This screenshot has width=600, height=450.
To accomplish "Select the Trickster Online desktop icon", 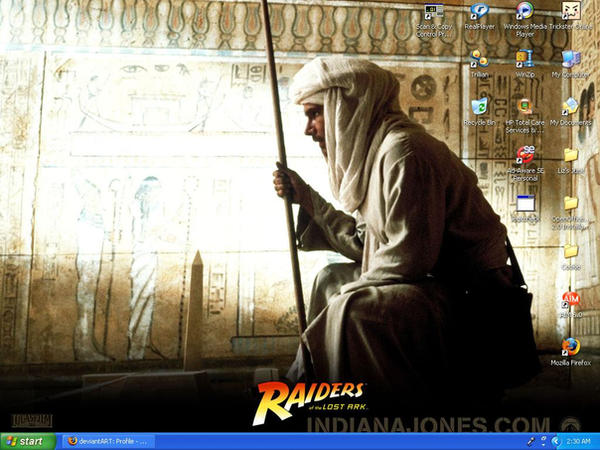I will click(571, 16).
